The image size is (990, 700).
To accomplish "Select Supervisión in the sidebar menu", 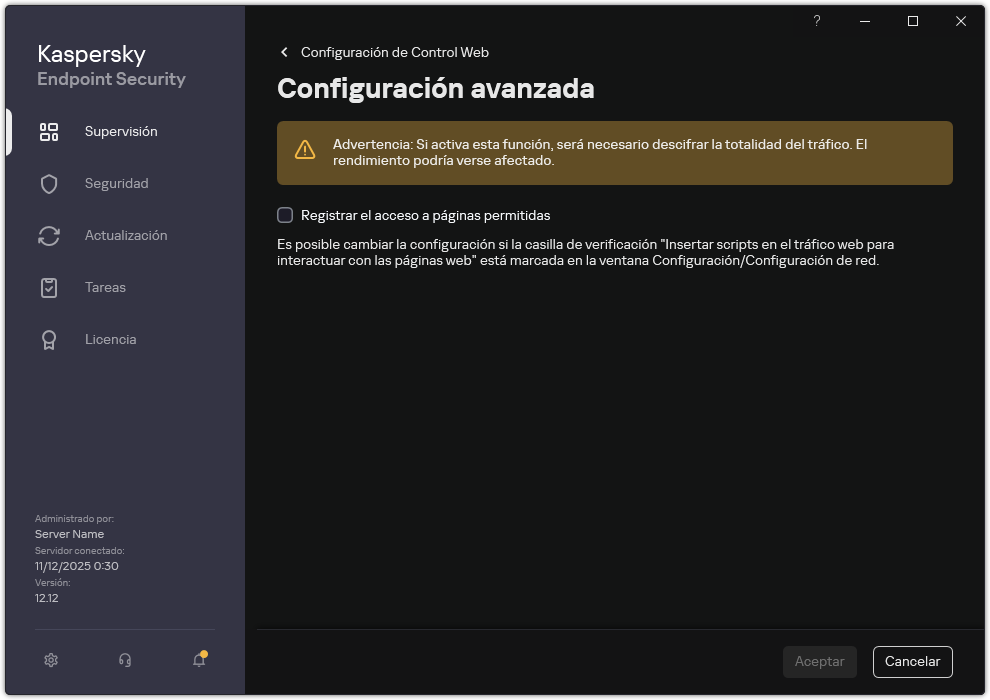I will 121,131.
